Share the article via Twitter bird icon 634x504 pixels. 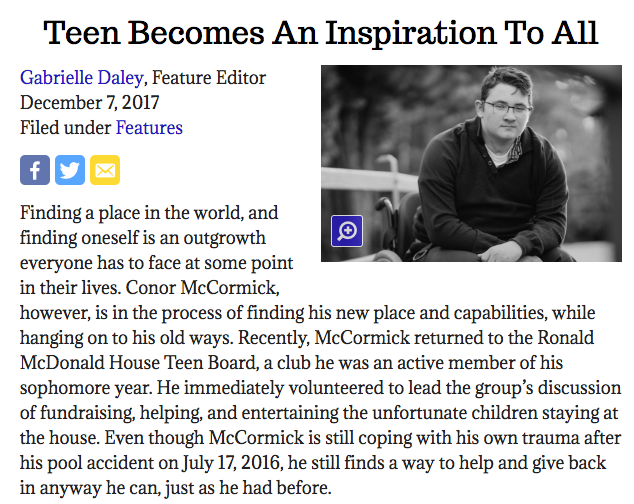coord(70,170)
